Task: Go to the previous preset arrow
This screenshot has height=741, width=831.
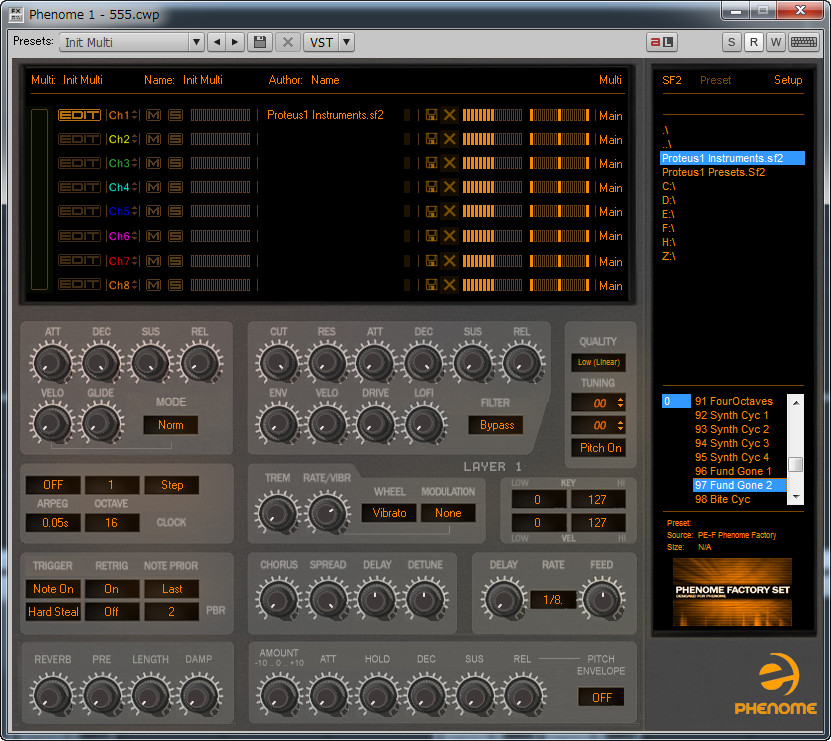Action: [217, 42]
